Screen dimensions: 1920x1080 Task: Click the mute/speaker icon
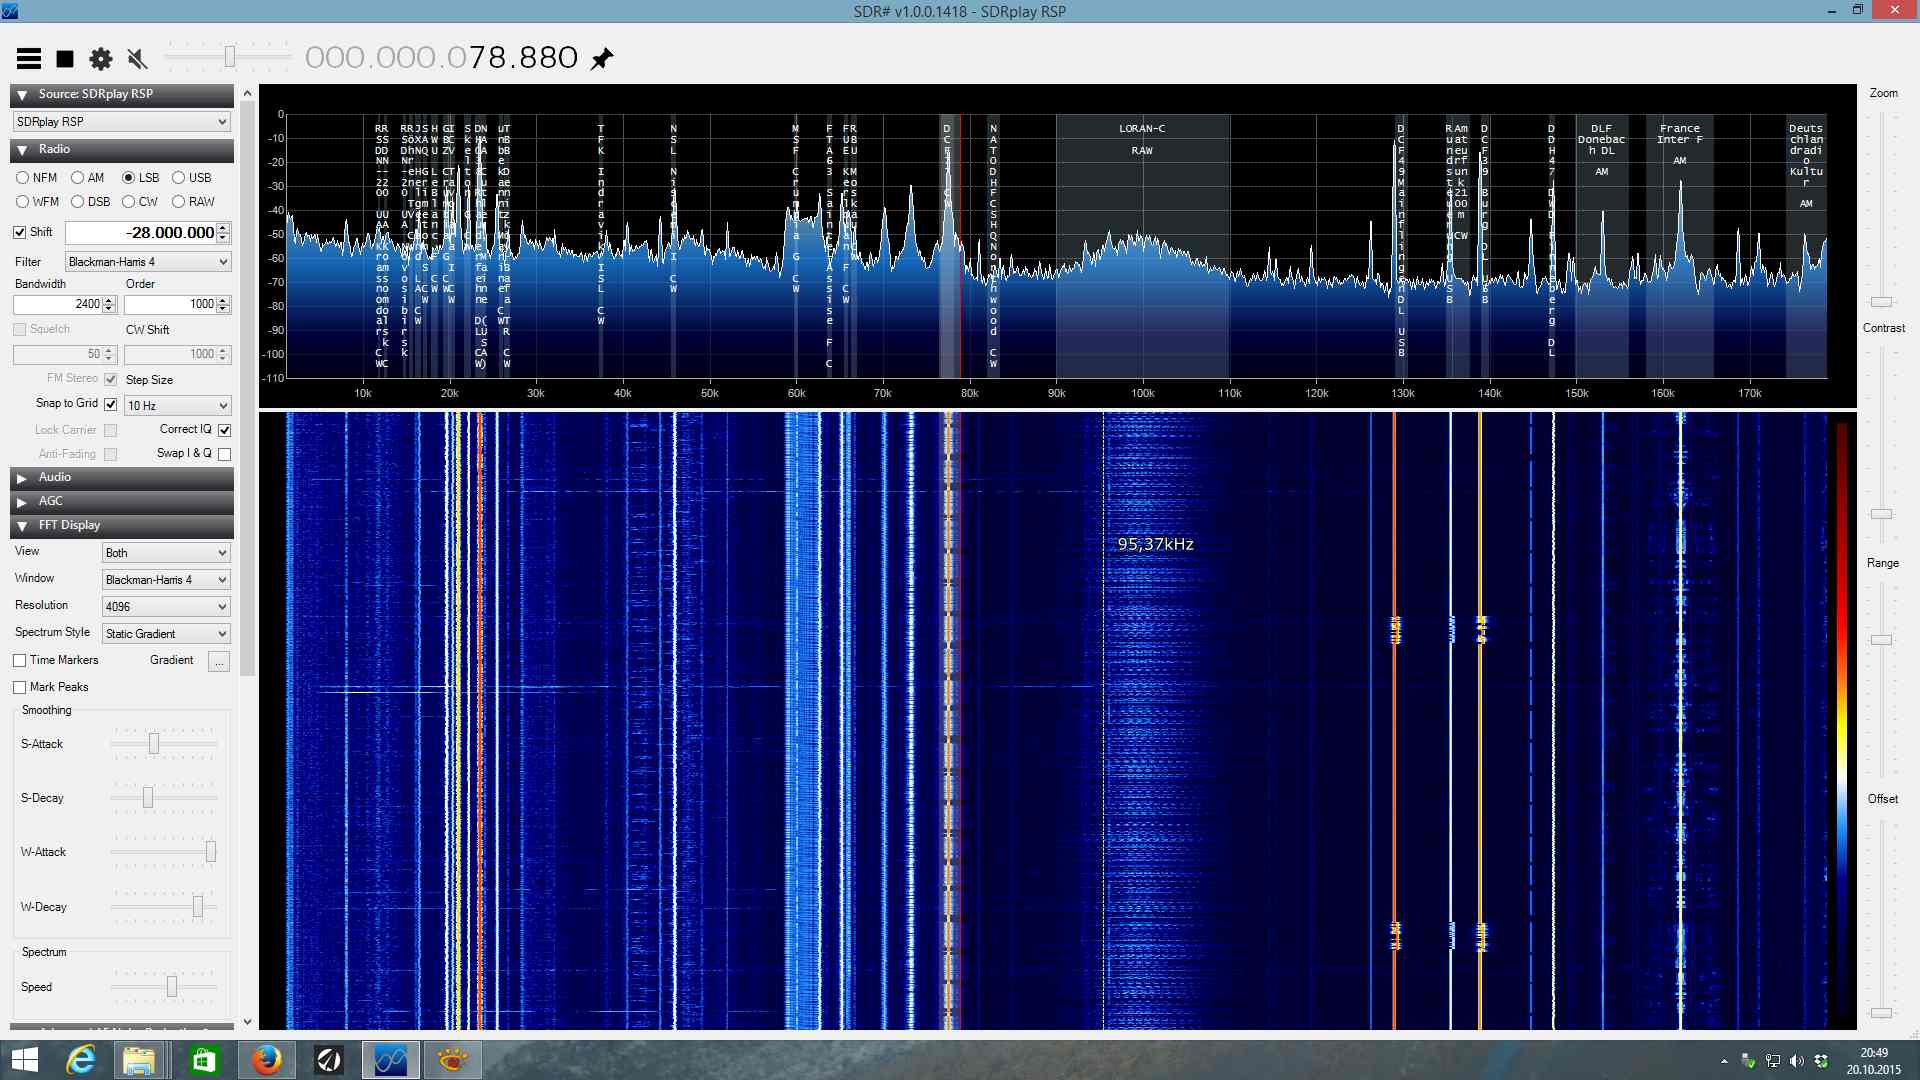[x=137, y=57]
